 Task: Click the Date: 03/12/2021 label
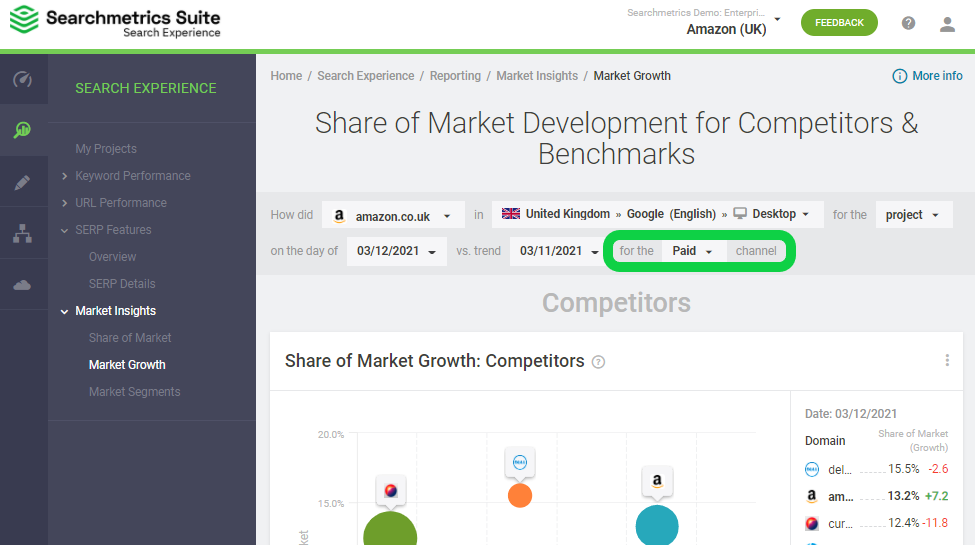pyautogui.click(x=851, y=414)
